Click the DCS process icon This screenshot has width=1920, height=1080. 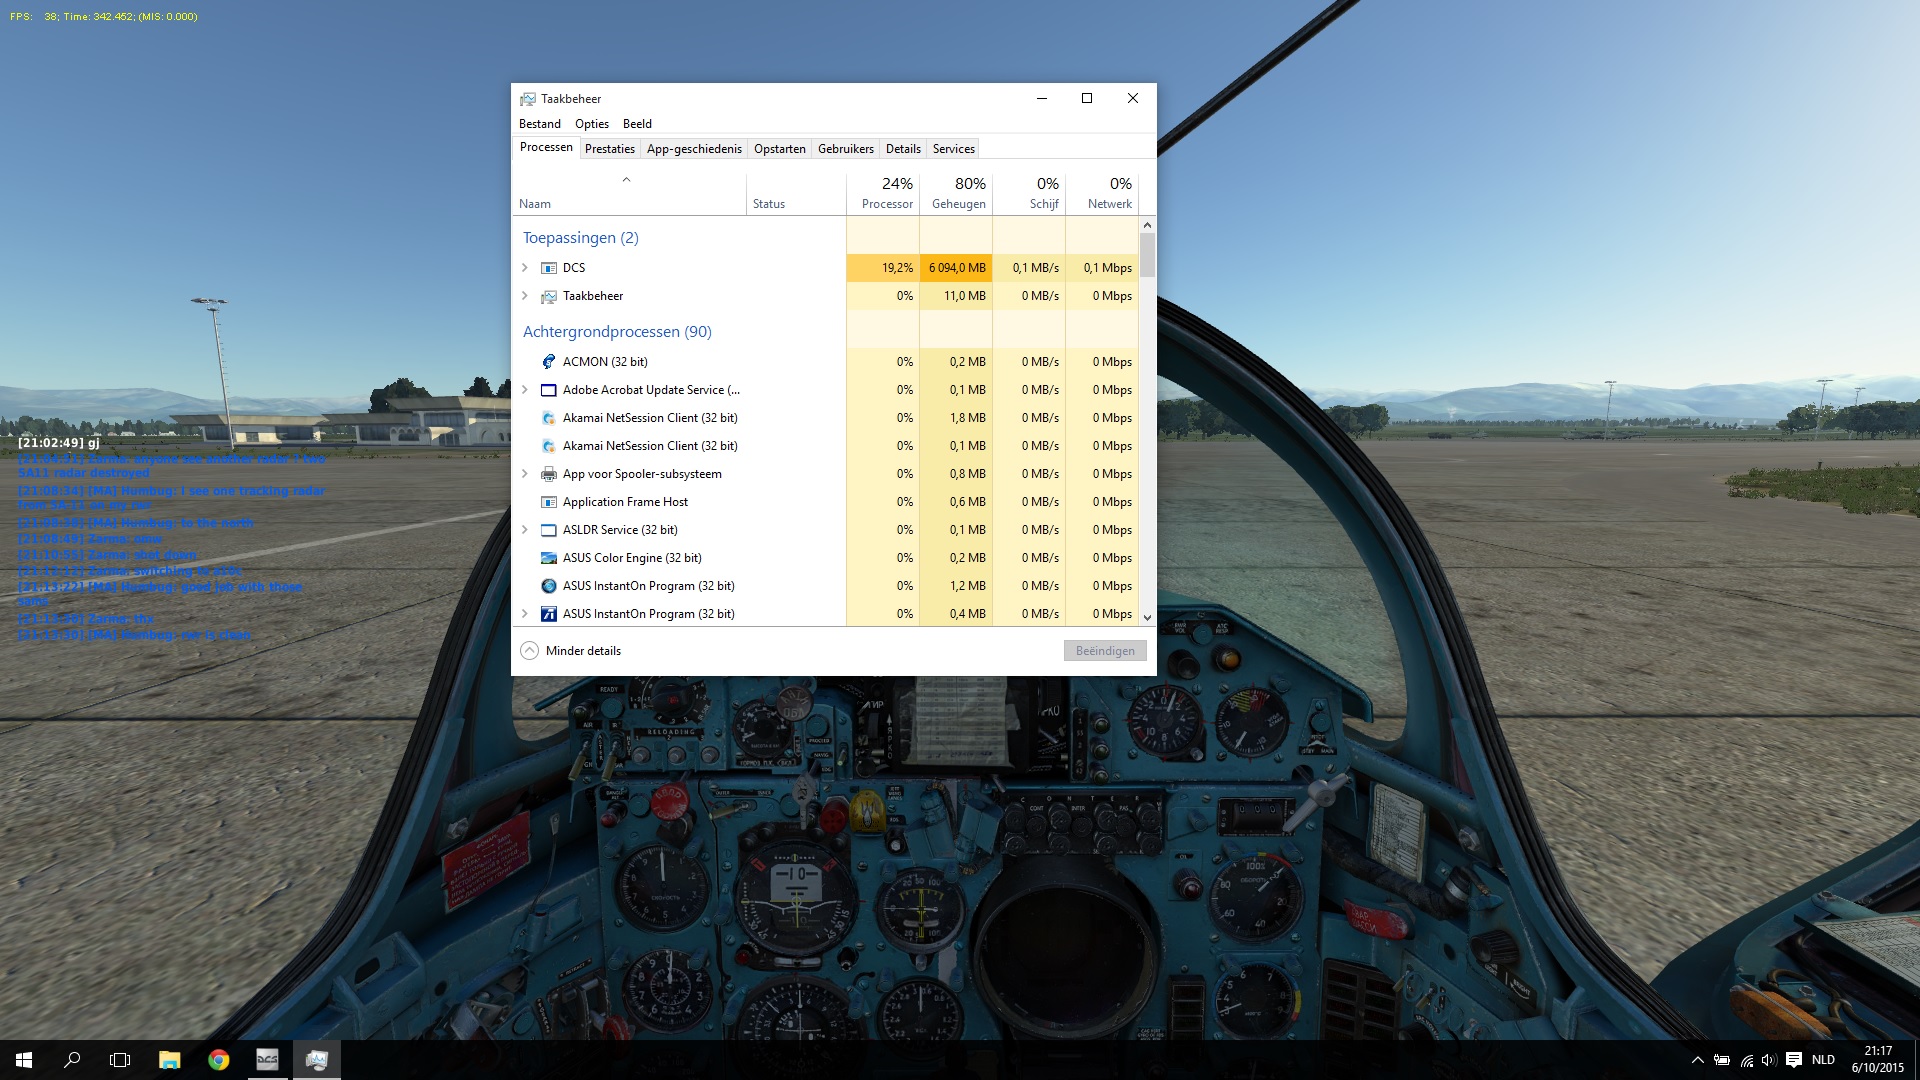click(548, 268)
